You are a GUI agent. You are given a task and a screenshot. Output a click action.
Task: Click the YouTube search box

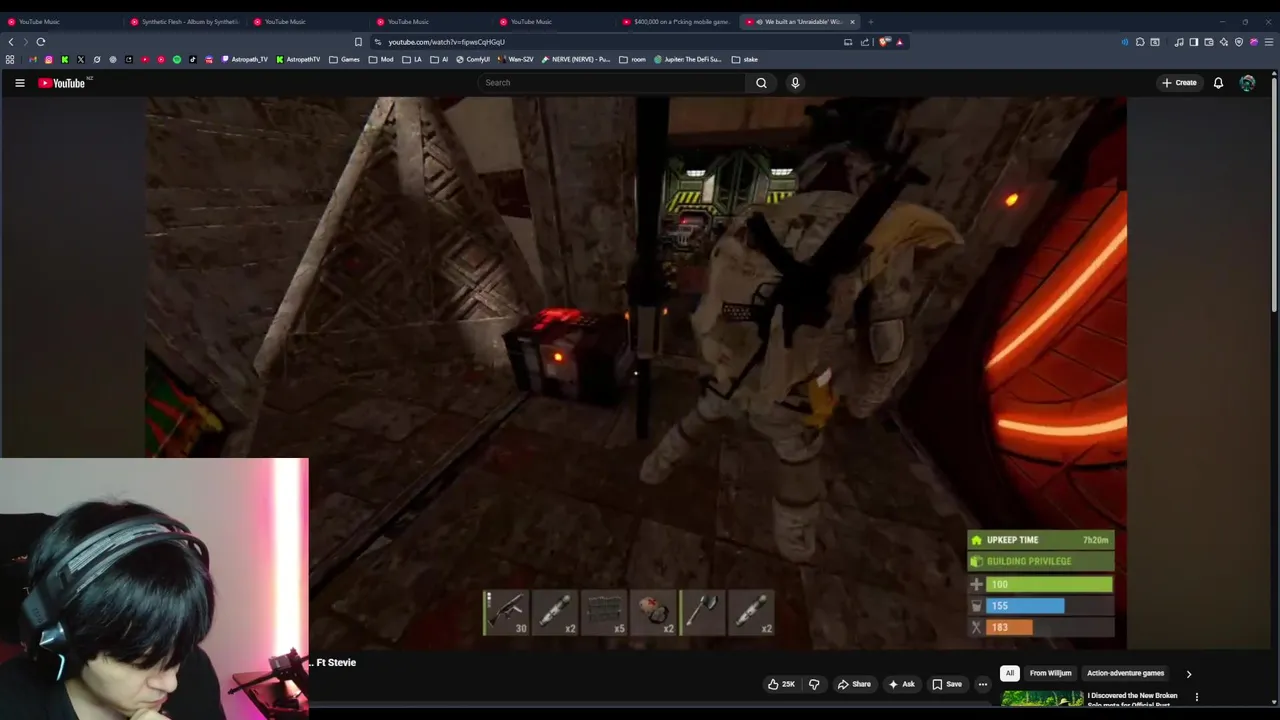pyautogui.click(x=610, y=83)
